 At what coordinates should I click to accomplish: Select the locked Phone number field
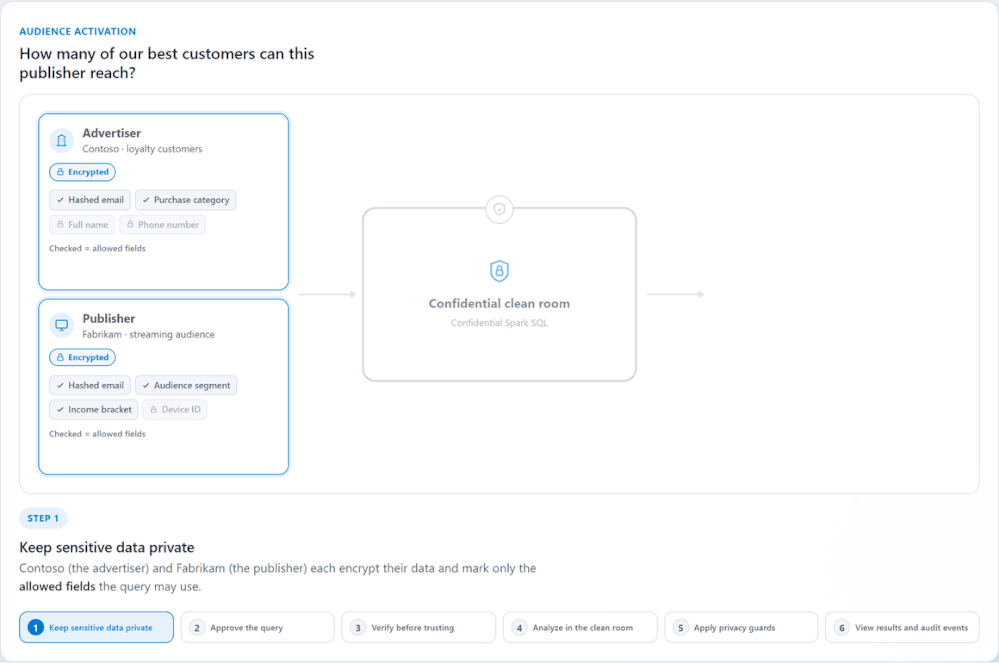tap(162, 225)
